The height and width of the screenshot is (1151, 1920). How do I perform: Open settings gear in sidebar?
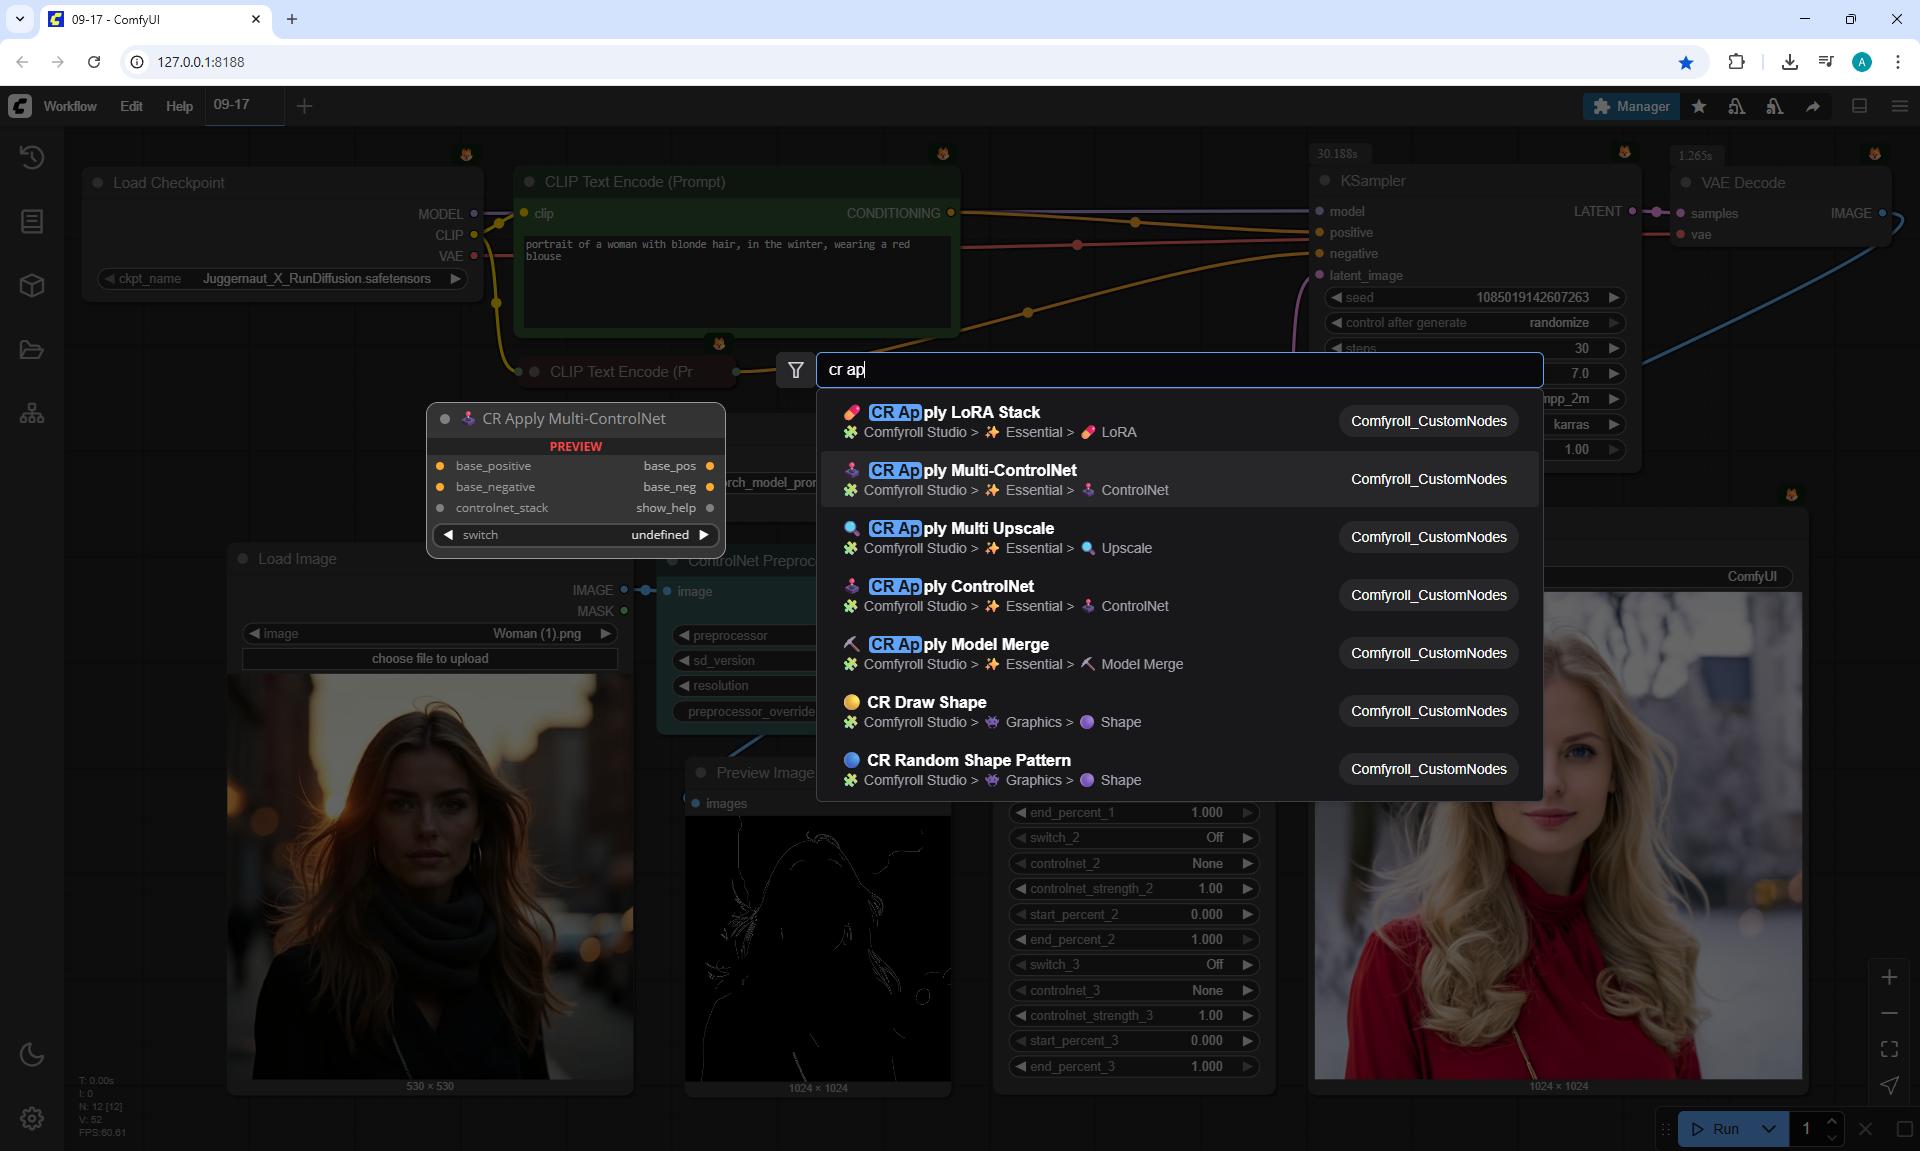(x=32, y=1118)
